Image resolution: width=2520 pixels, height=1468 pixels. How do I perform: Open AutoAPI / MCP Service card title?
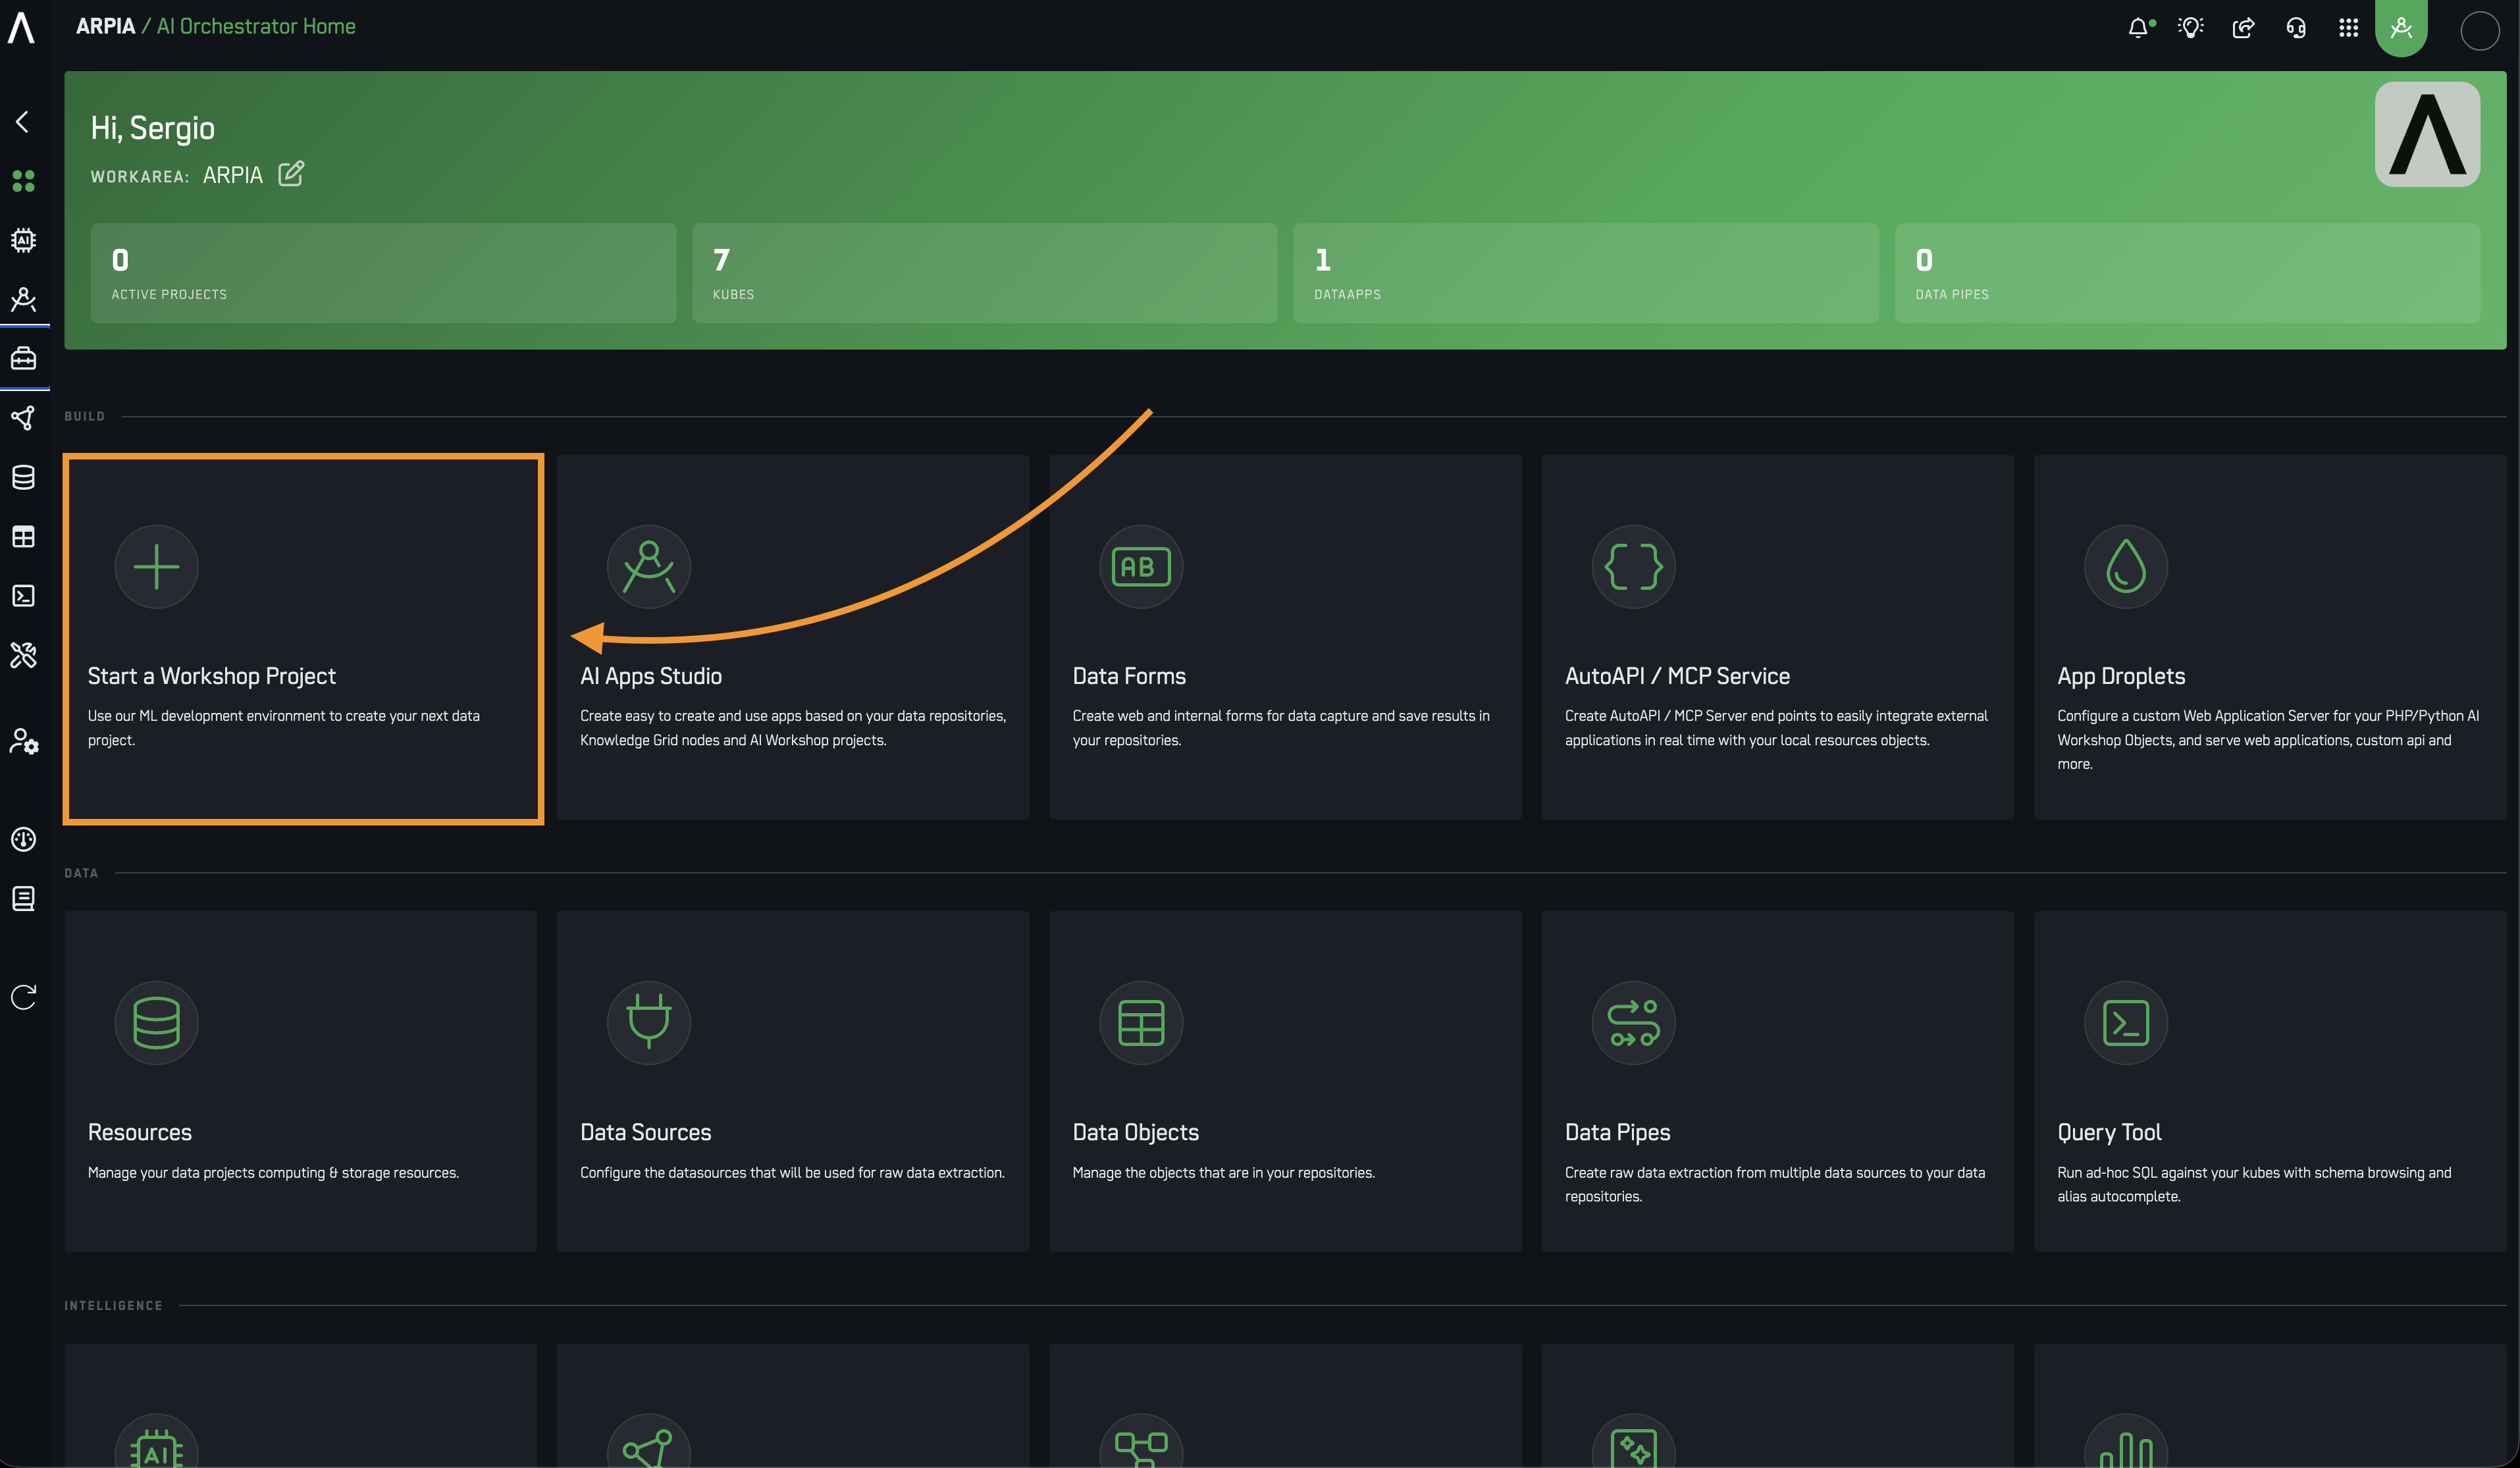[x=1677, y=676]
